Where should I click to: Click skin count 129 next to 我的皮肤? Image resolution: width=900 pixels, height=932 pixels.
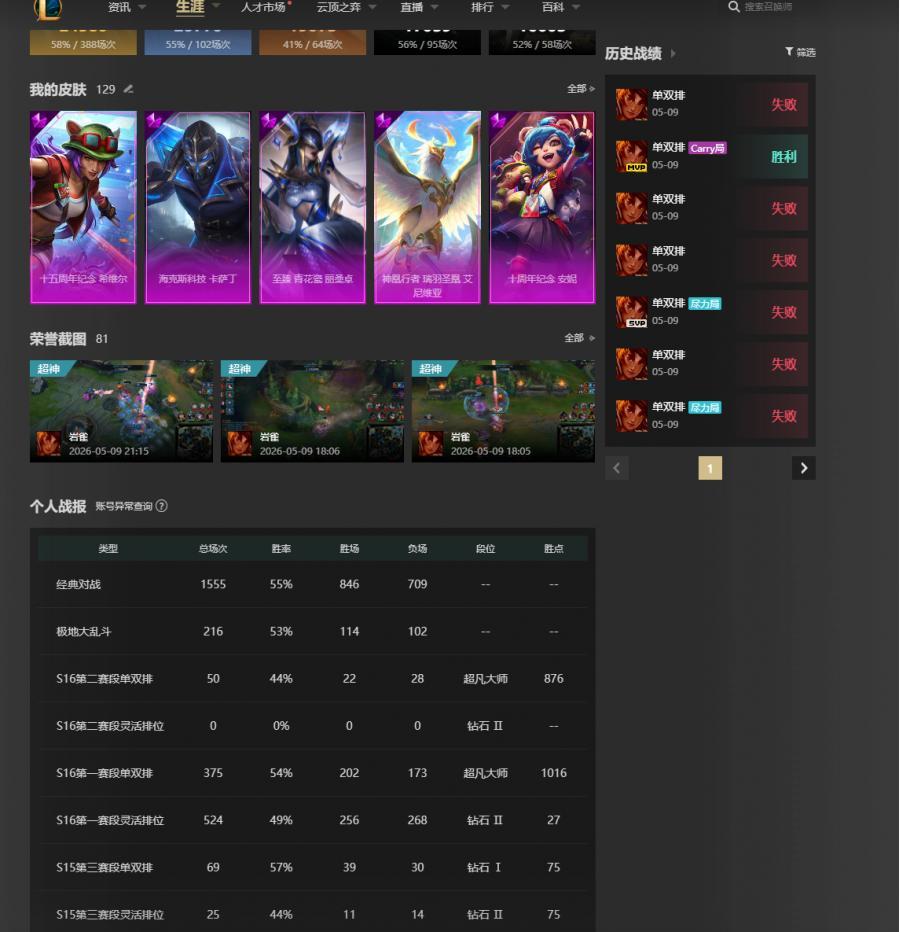106,89
